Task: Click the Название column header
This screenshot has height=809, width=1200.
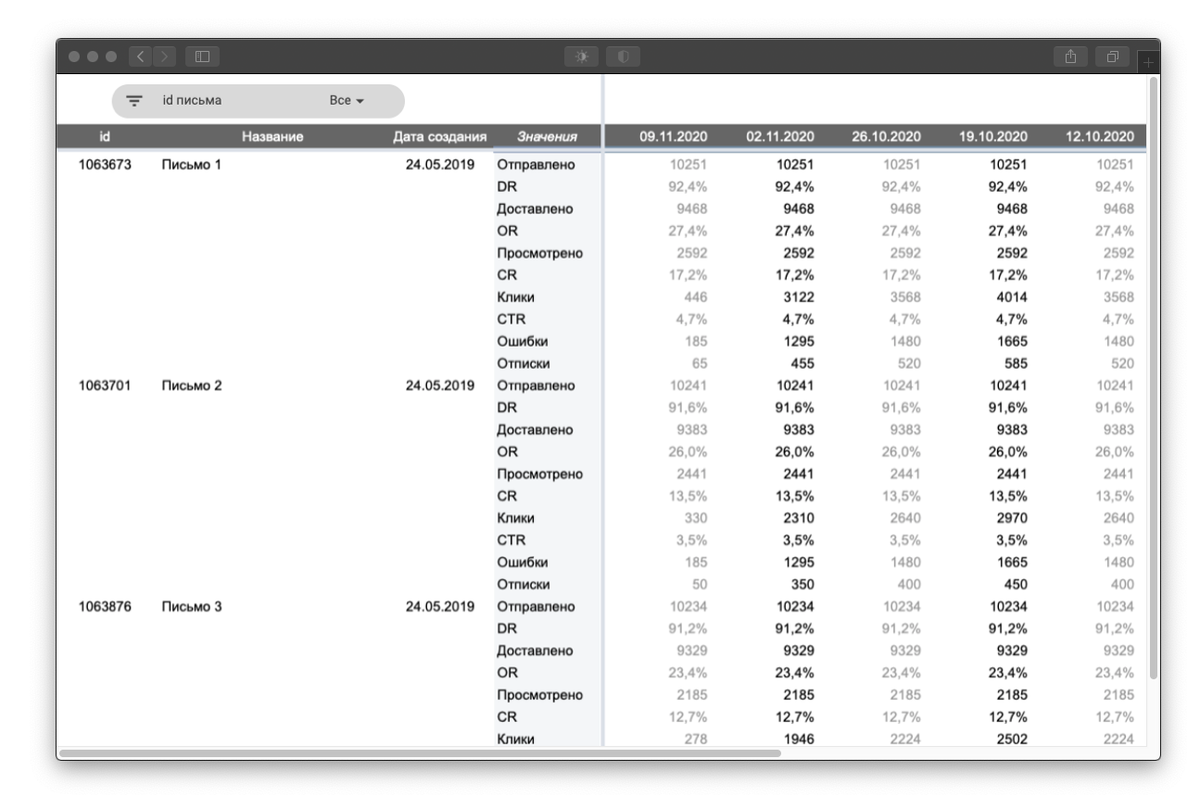Action: pos(272,136)
